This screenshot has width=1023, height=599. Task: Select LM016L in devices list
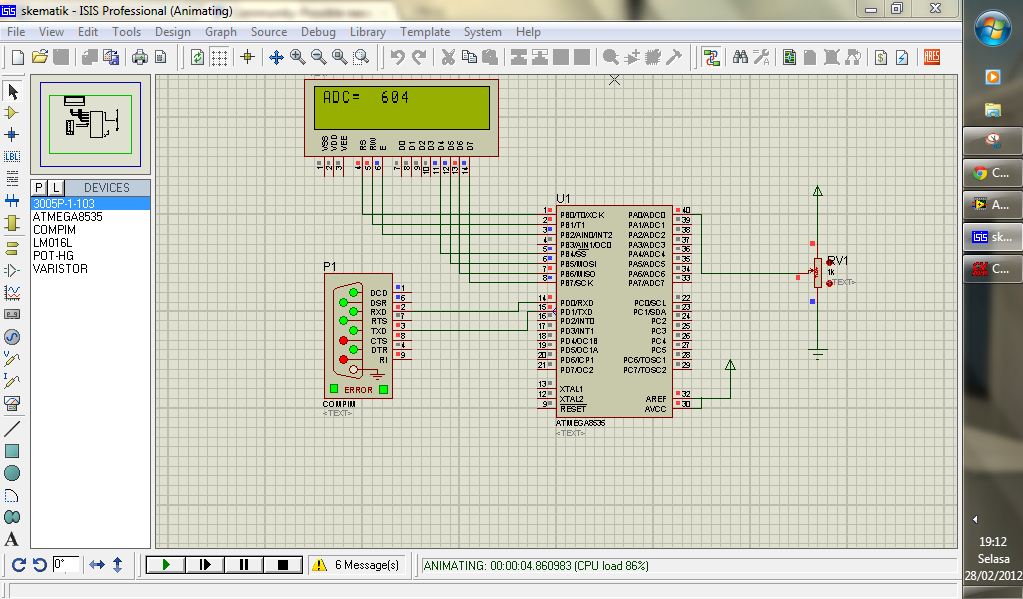pyautogui.click(x=90, y=243)
